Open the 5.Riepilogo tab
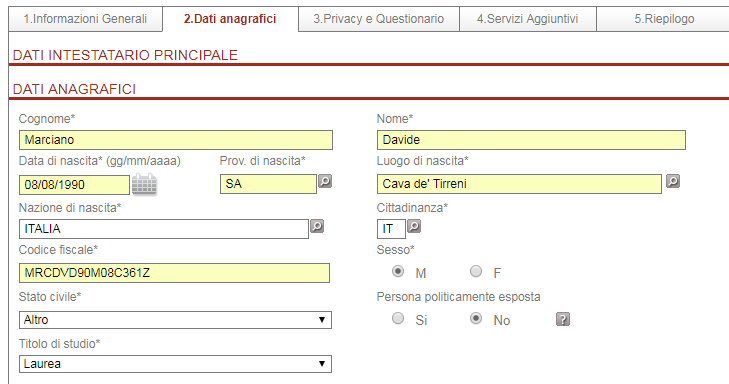 [664, 19]
